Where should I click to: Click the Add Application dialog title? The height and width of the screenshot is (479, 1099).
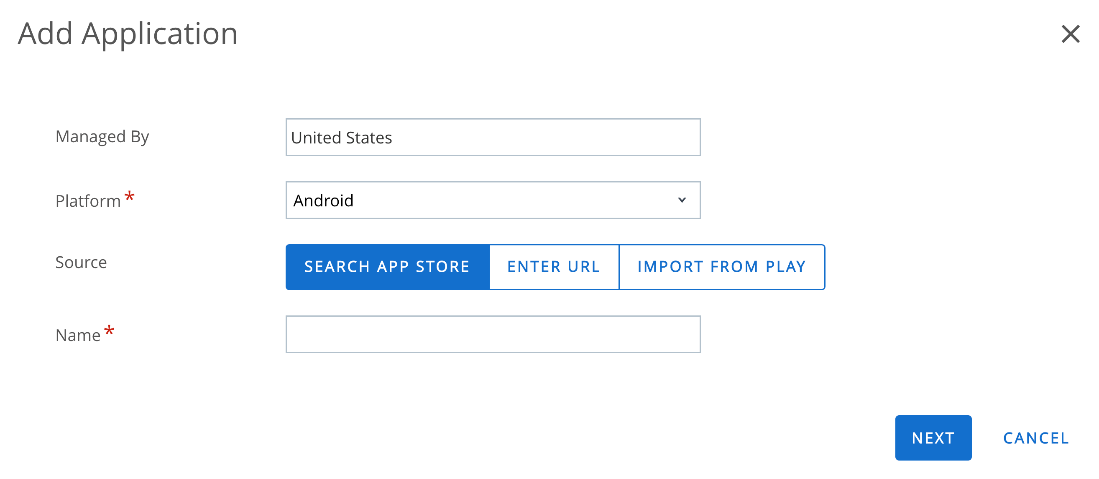pos(128,34)
